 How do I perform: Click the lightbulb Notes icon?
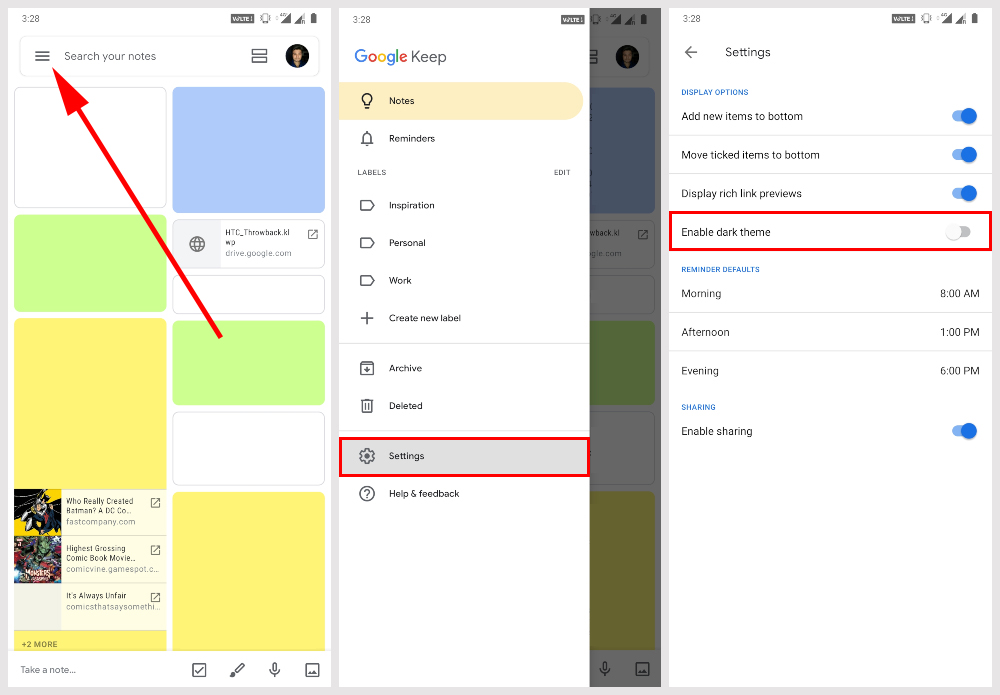pyautogui.click(x=367, y=101)
